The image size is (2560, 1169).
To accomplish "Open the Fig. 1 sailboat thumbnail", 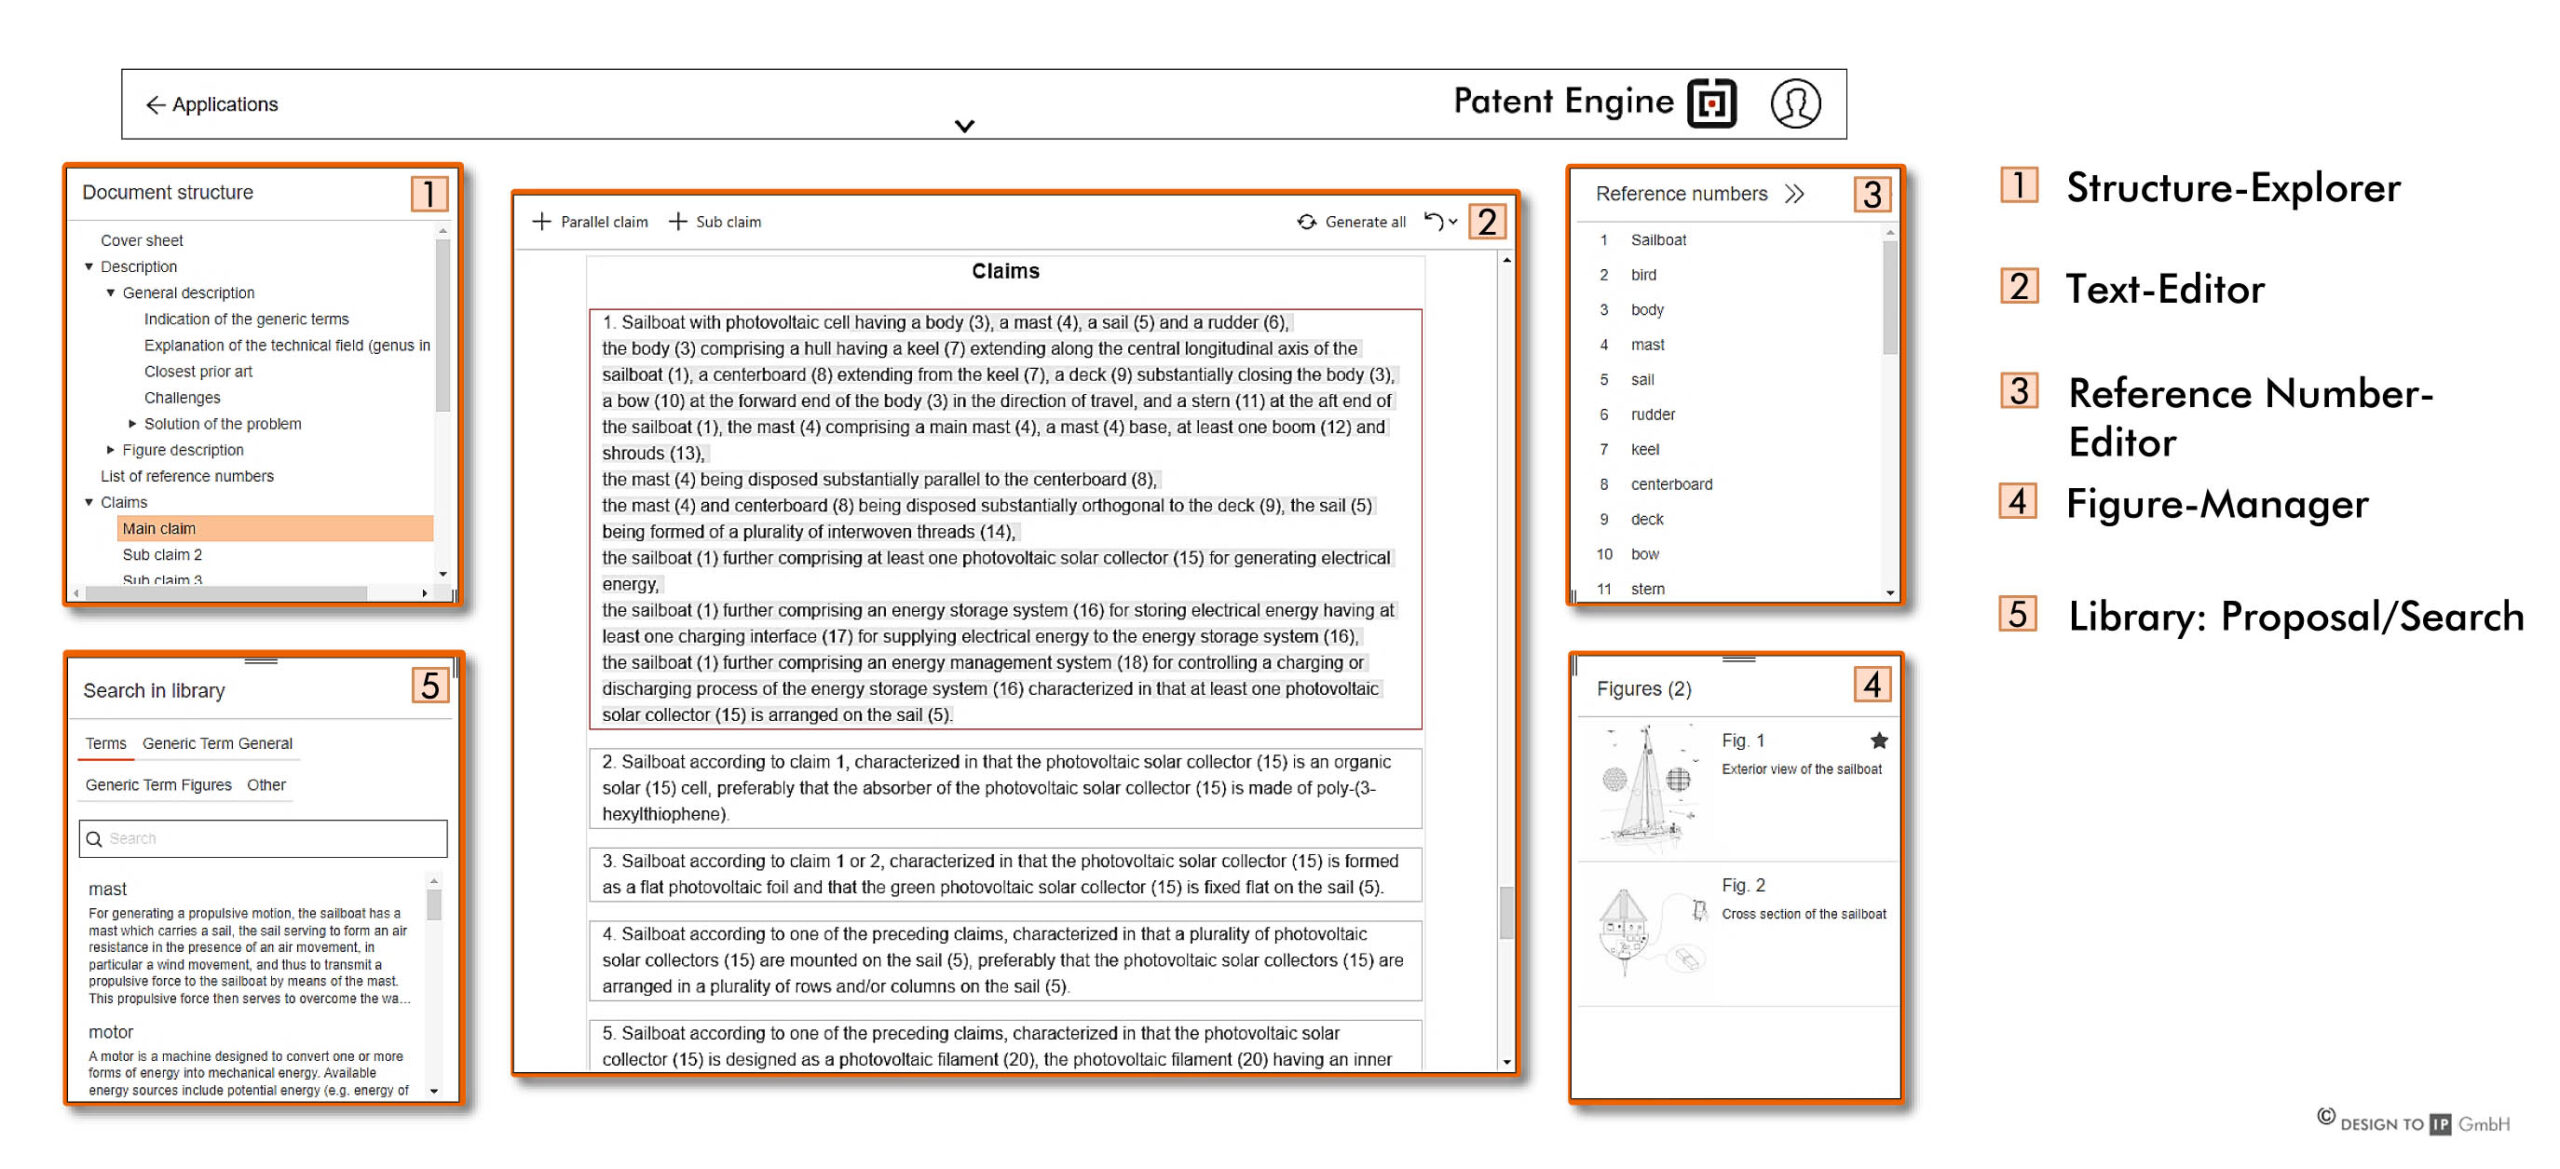I will [x=1647, y=788].
